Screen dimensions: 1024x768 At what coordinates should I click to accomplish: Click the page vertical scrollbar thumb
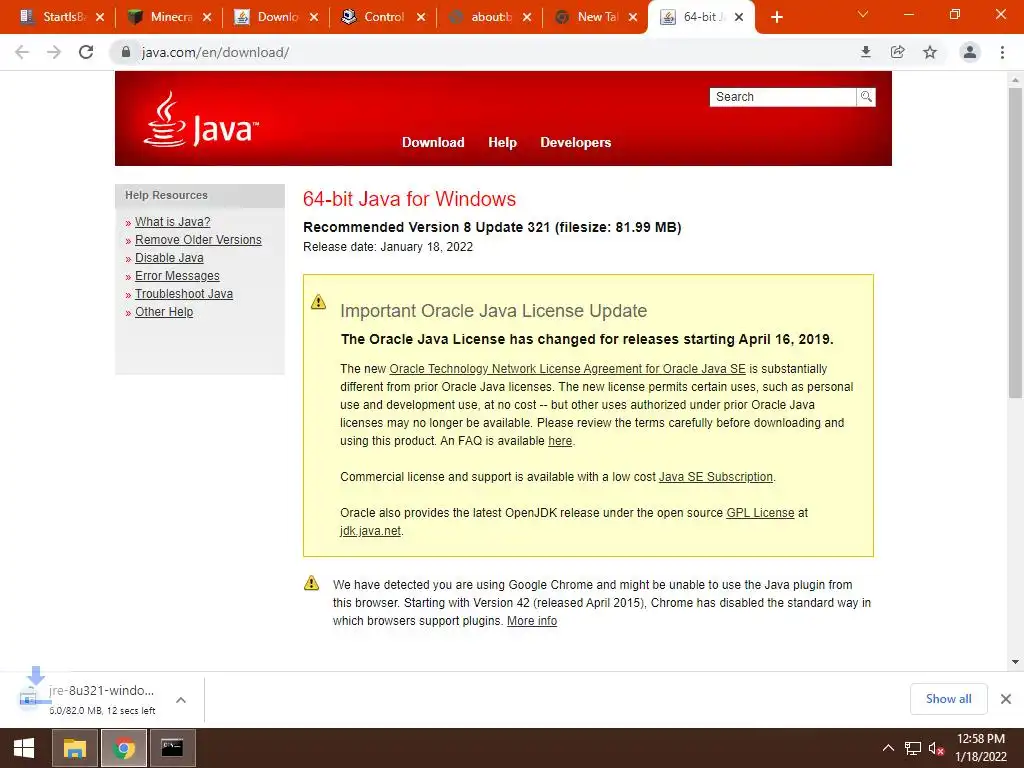(x=1015, y=242)
